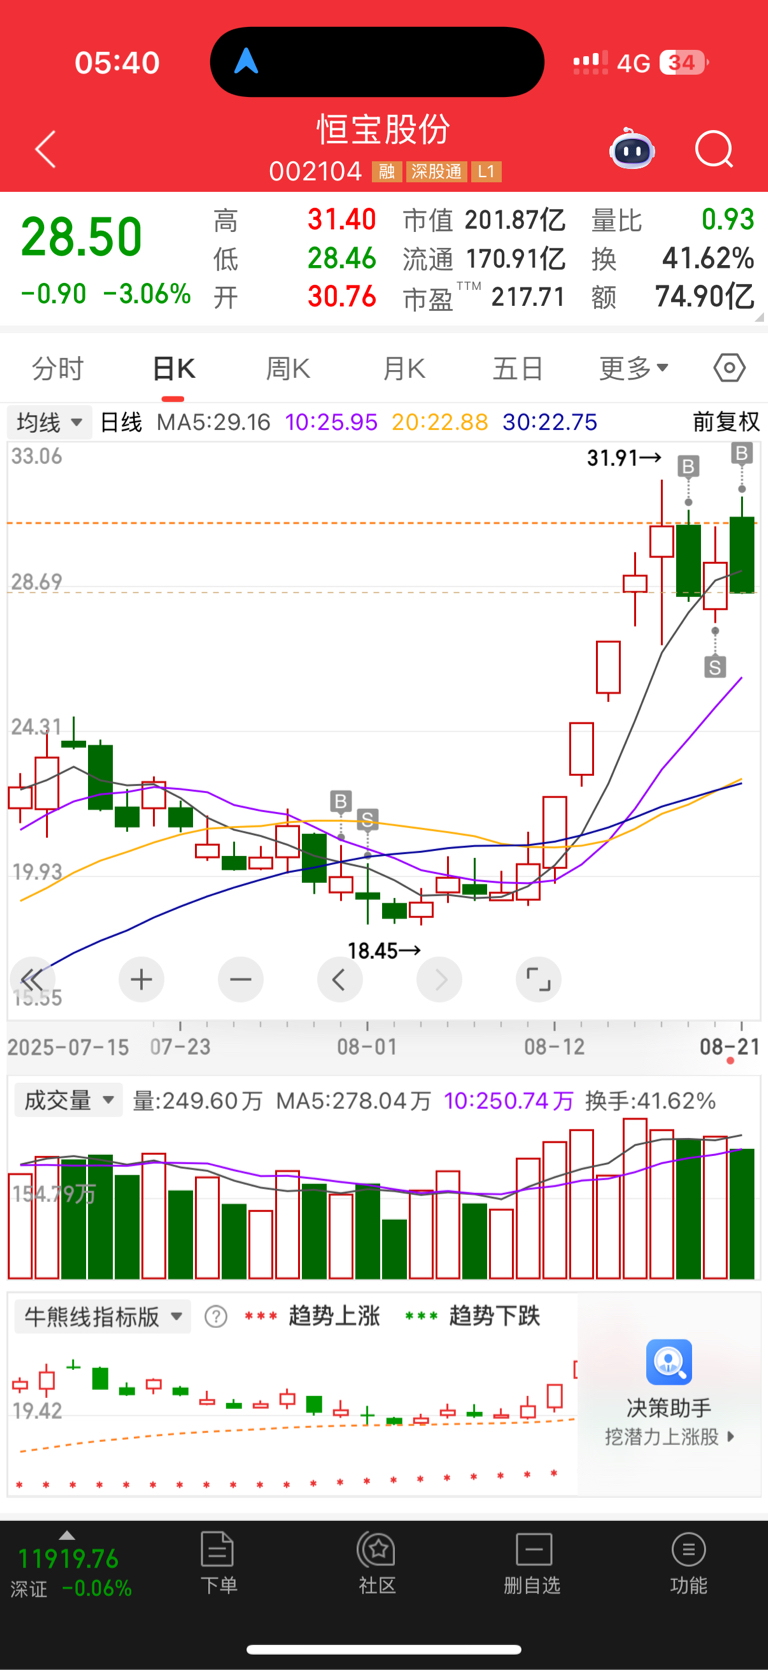
Task: Tap the 下单 order icon
Action: (217, 1550)
